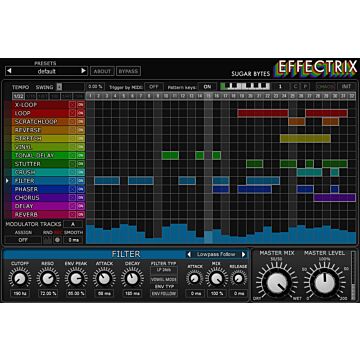This screenshot has width=360, height=360.
Task: Go to the previous preset with the left arrow
Action: [x=9, y=71]
